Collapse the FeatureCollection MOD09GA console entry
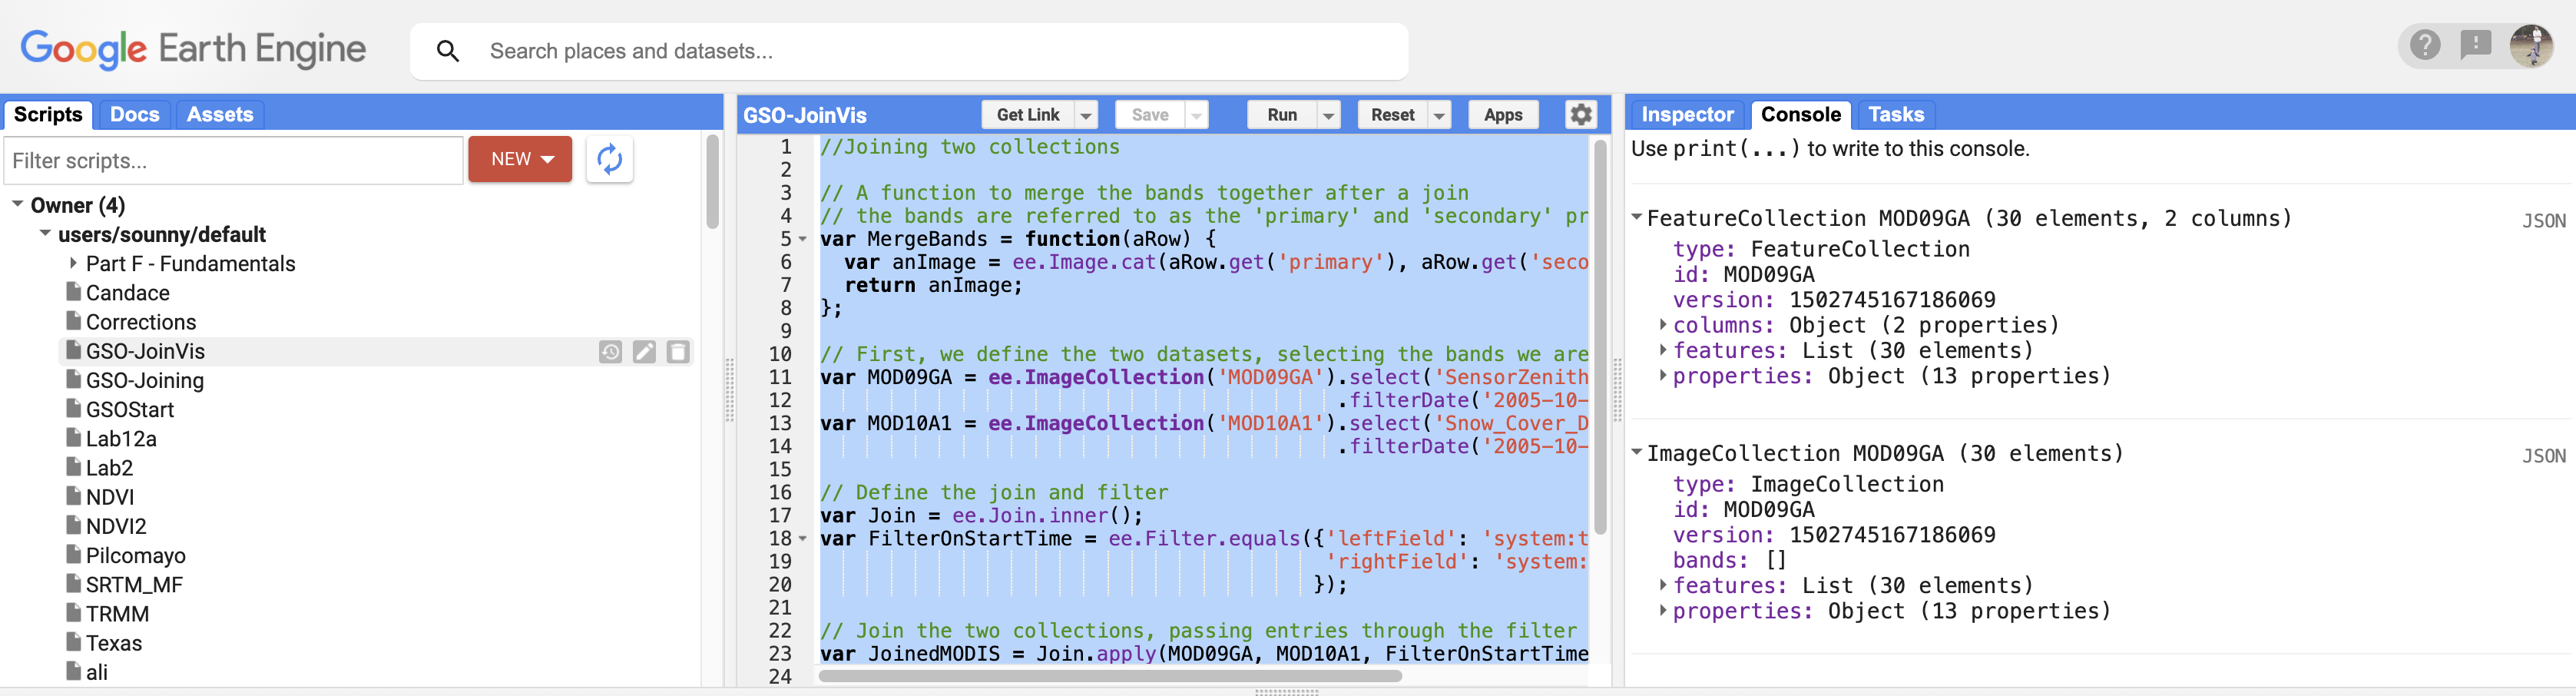 [x=1637, y=218]
